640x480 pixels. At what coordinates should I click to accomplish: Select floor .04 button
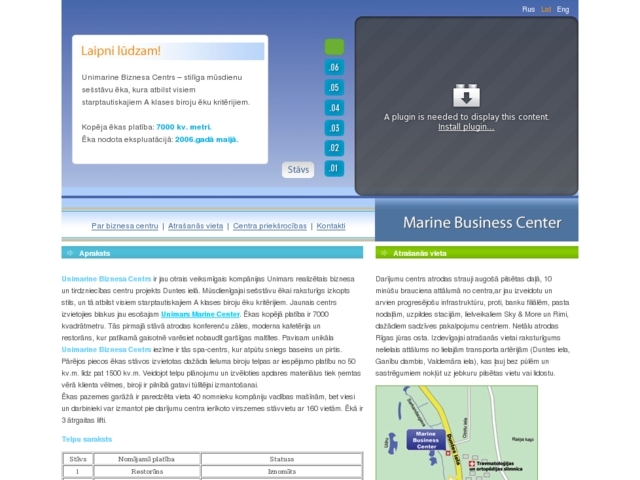coord(334,108)
